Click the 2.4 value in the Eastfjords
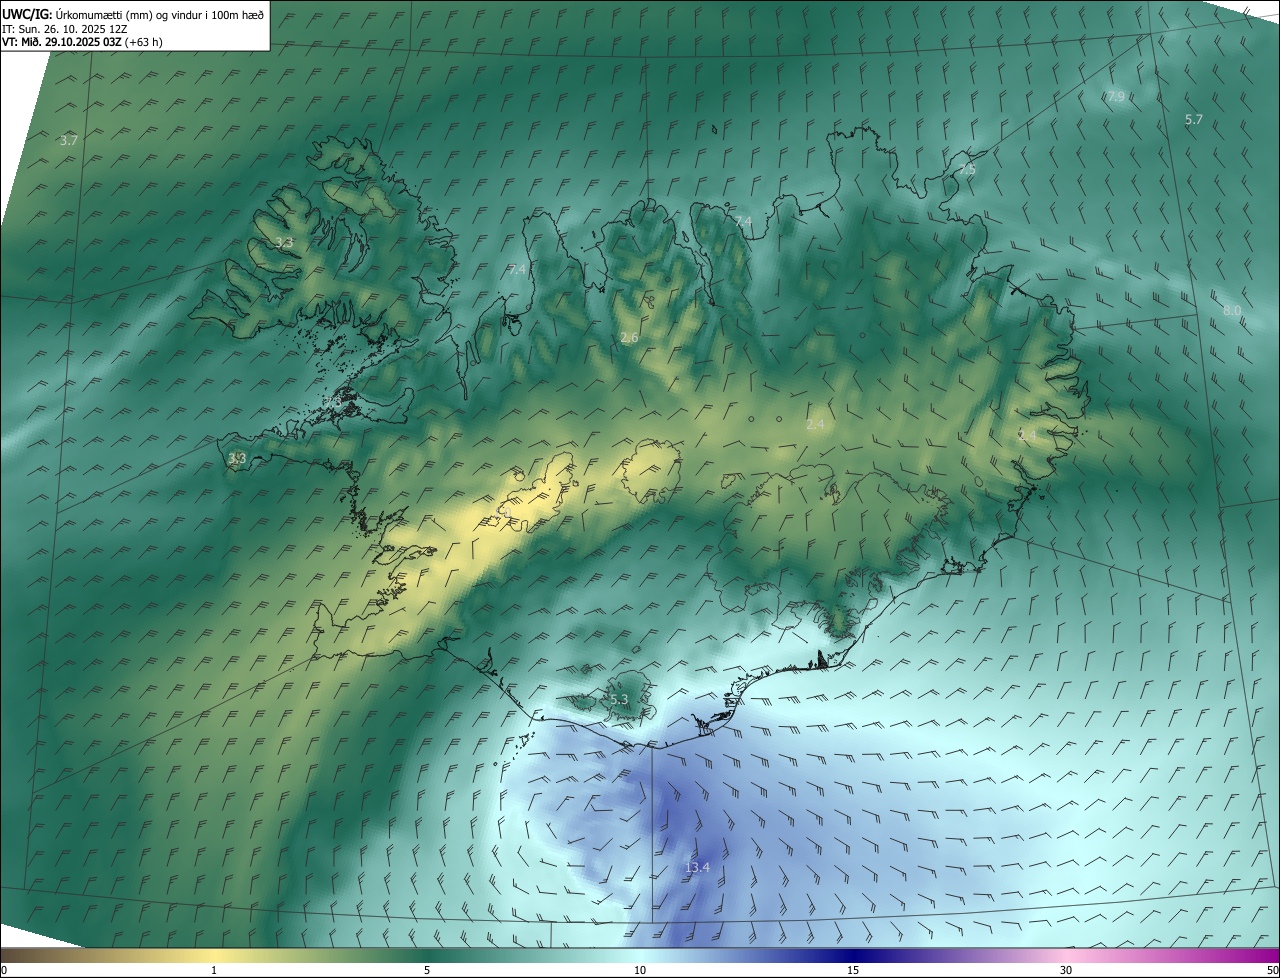The image size is (1280, 978). (1027, 435)
